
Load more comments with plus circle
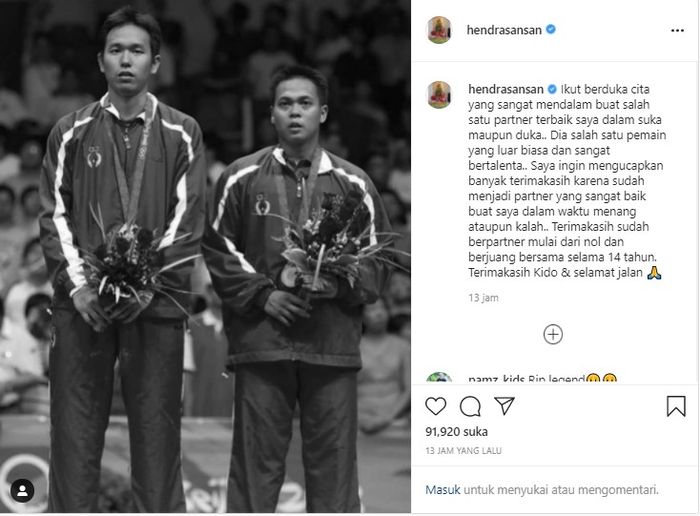(553, 334)
